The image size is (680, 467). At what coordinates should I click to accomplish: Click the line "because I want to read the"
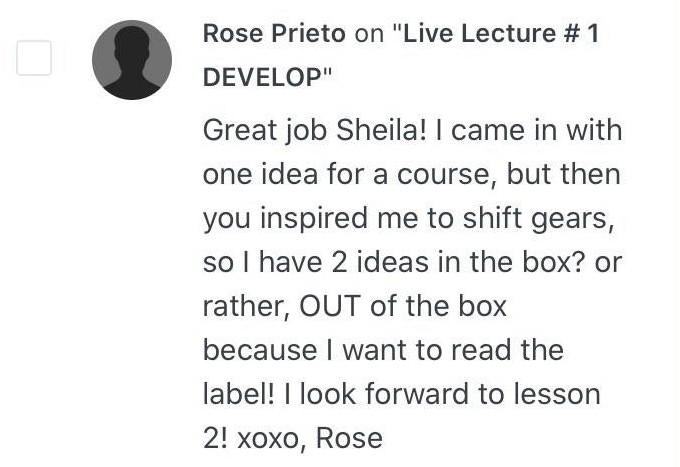pyautogui.click(x=383, y=350)
